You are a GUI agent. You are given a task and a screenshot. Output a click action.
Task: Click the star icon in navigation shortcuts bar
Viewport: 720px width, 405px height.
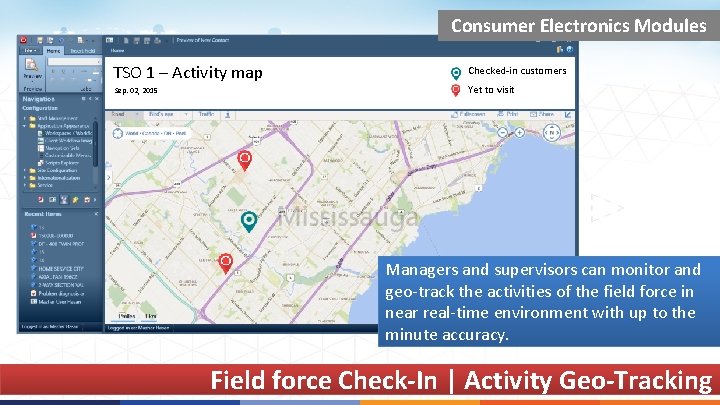pos(75,200)
